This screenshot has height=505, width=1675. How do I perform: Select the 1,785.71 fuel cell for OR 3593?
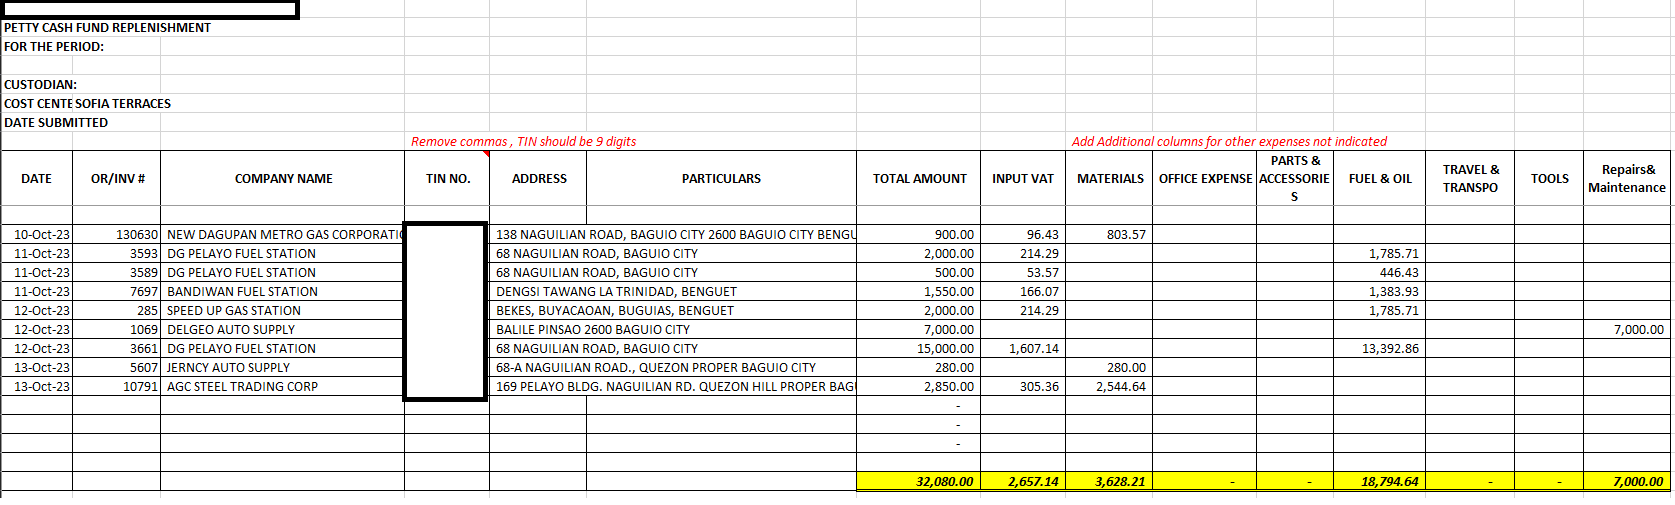pyautogui.click(x=1379, y=254)
